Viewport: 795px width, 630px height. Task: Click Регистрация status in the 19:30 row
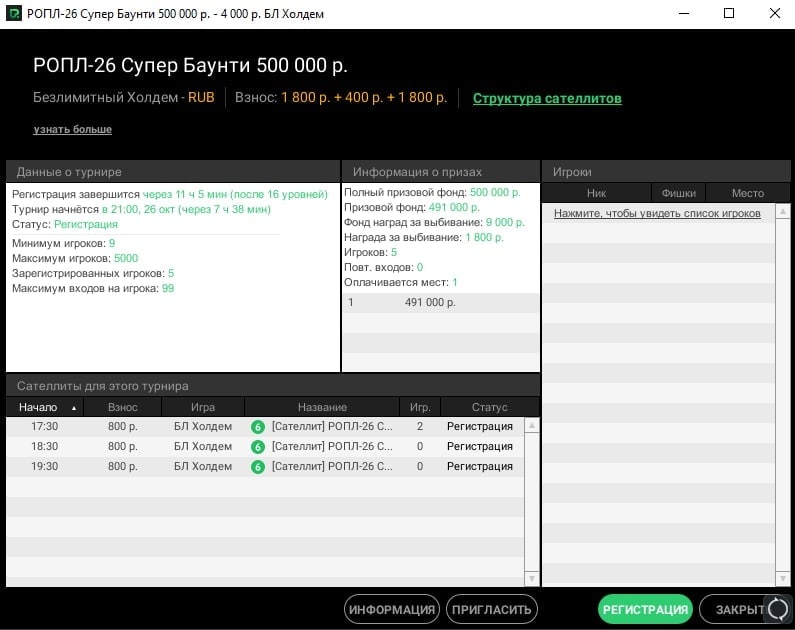tap(480, 466)
